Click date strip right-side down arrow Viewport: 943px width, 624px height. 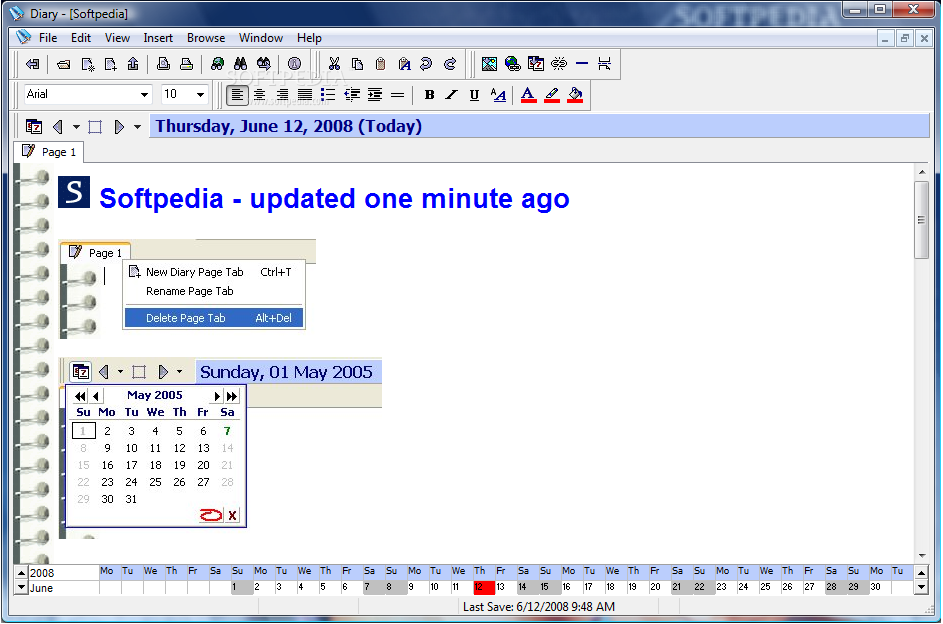[921, 587]
